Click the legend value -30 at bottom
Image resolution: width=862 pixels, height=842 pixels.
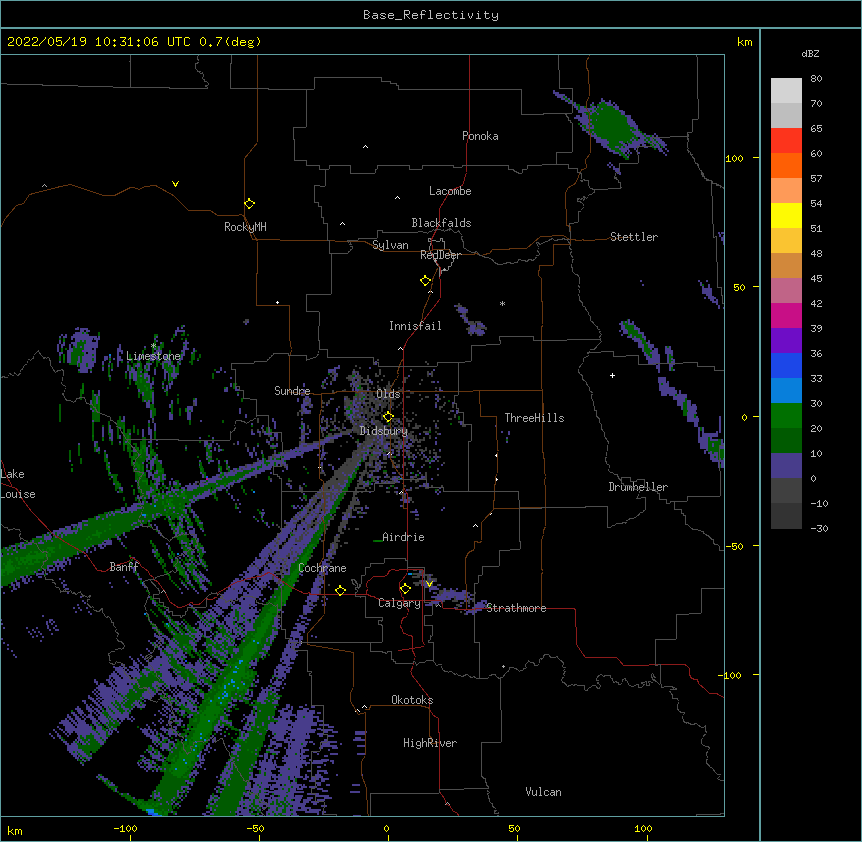(x=819, y=528)
